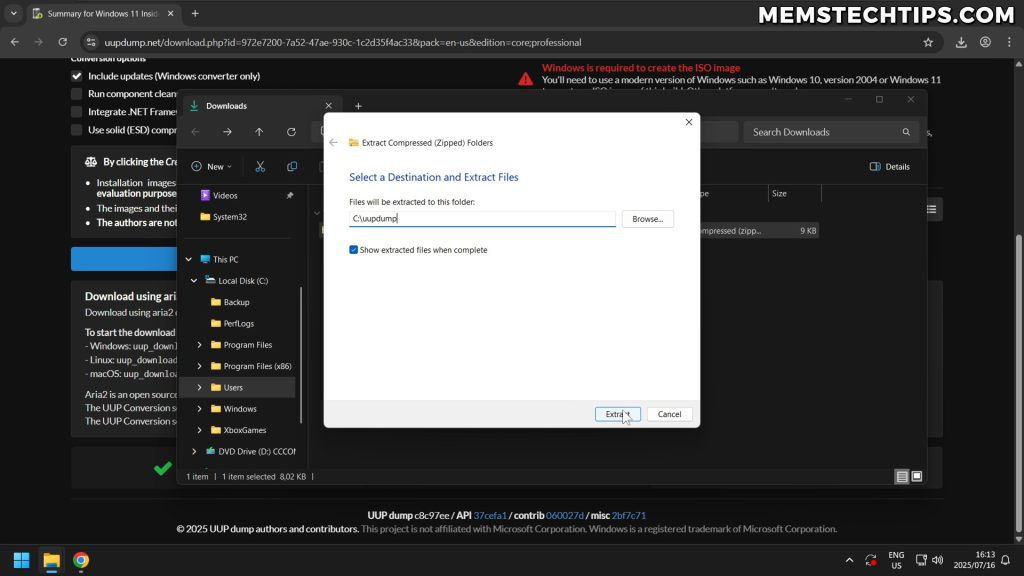Toggle Use solid (ESD) compression checkbox
The image size is (1024, 576).
tap(76, 130)
